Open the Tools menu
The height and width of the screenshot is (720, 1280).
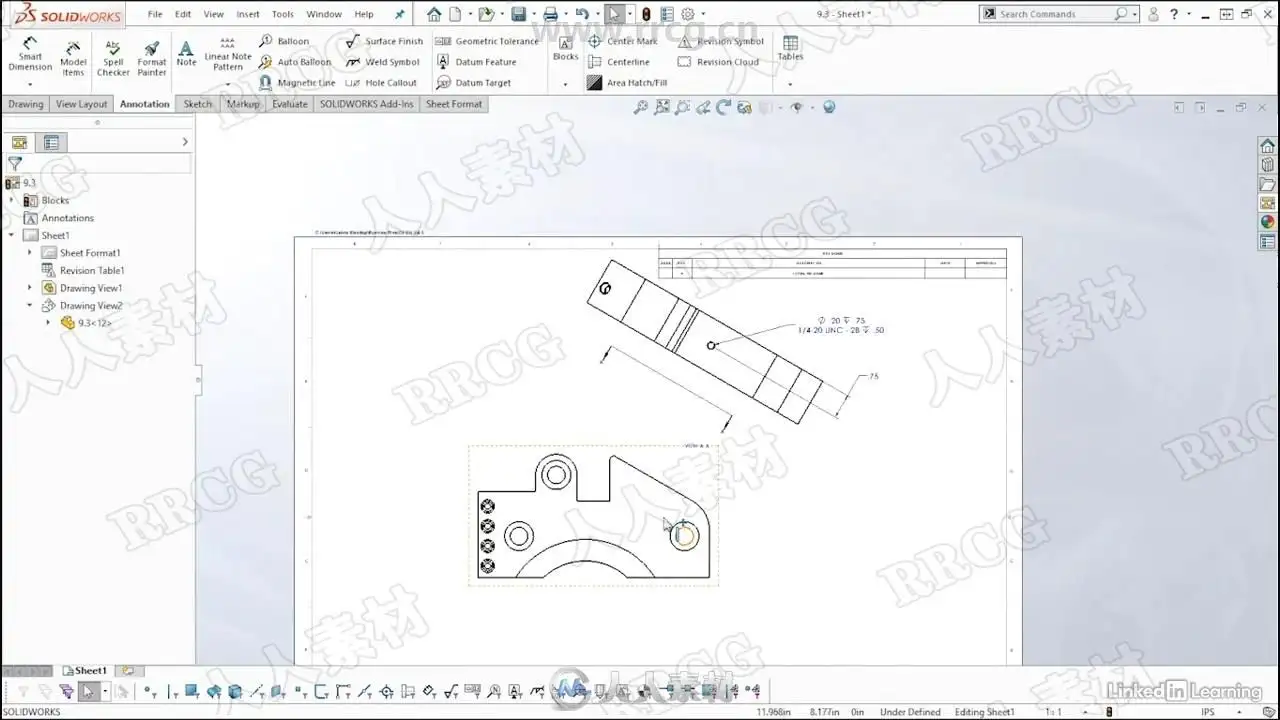283,14
